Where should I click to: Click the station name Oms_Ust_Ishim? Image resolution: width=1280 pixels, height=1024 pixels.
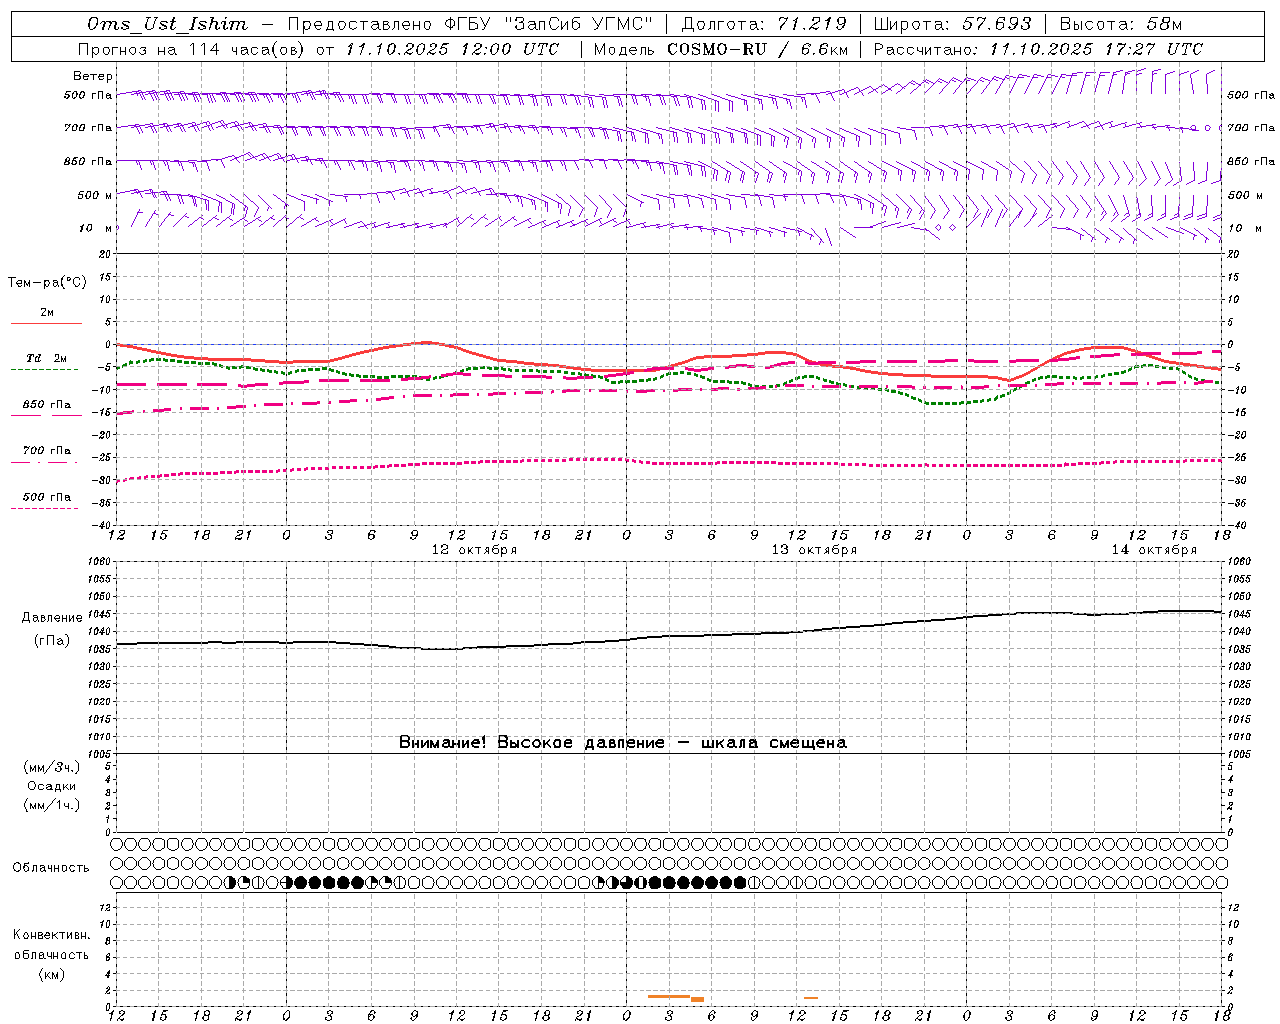[x=168, y=24]
